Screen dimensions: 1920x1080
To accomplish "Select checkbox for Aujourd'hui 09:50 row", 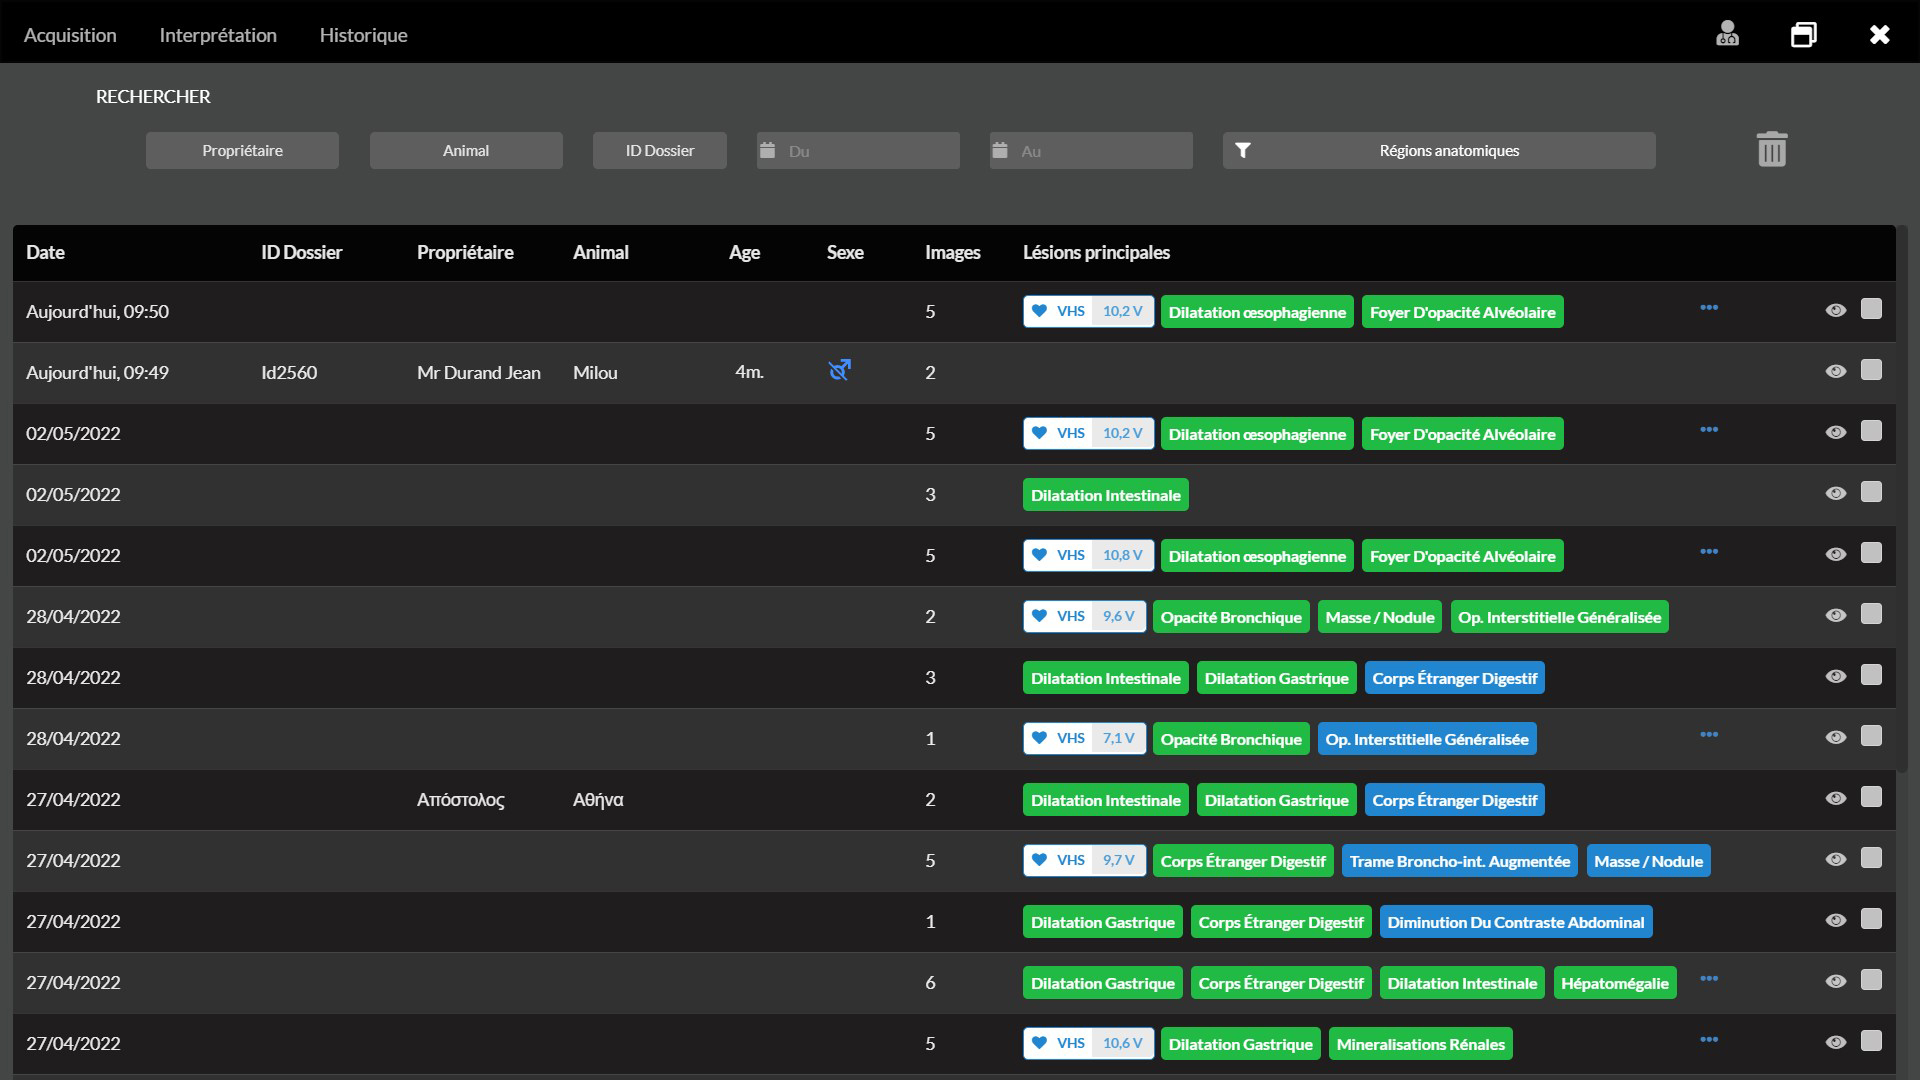I will [x=1871, y=309].
